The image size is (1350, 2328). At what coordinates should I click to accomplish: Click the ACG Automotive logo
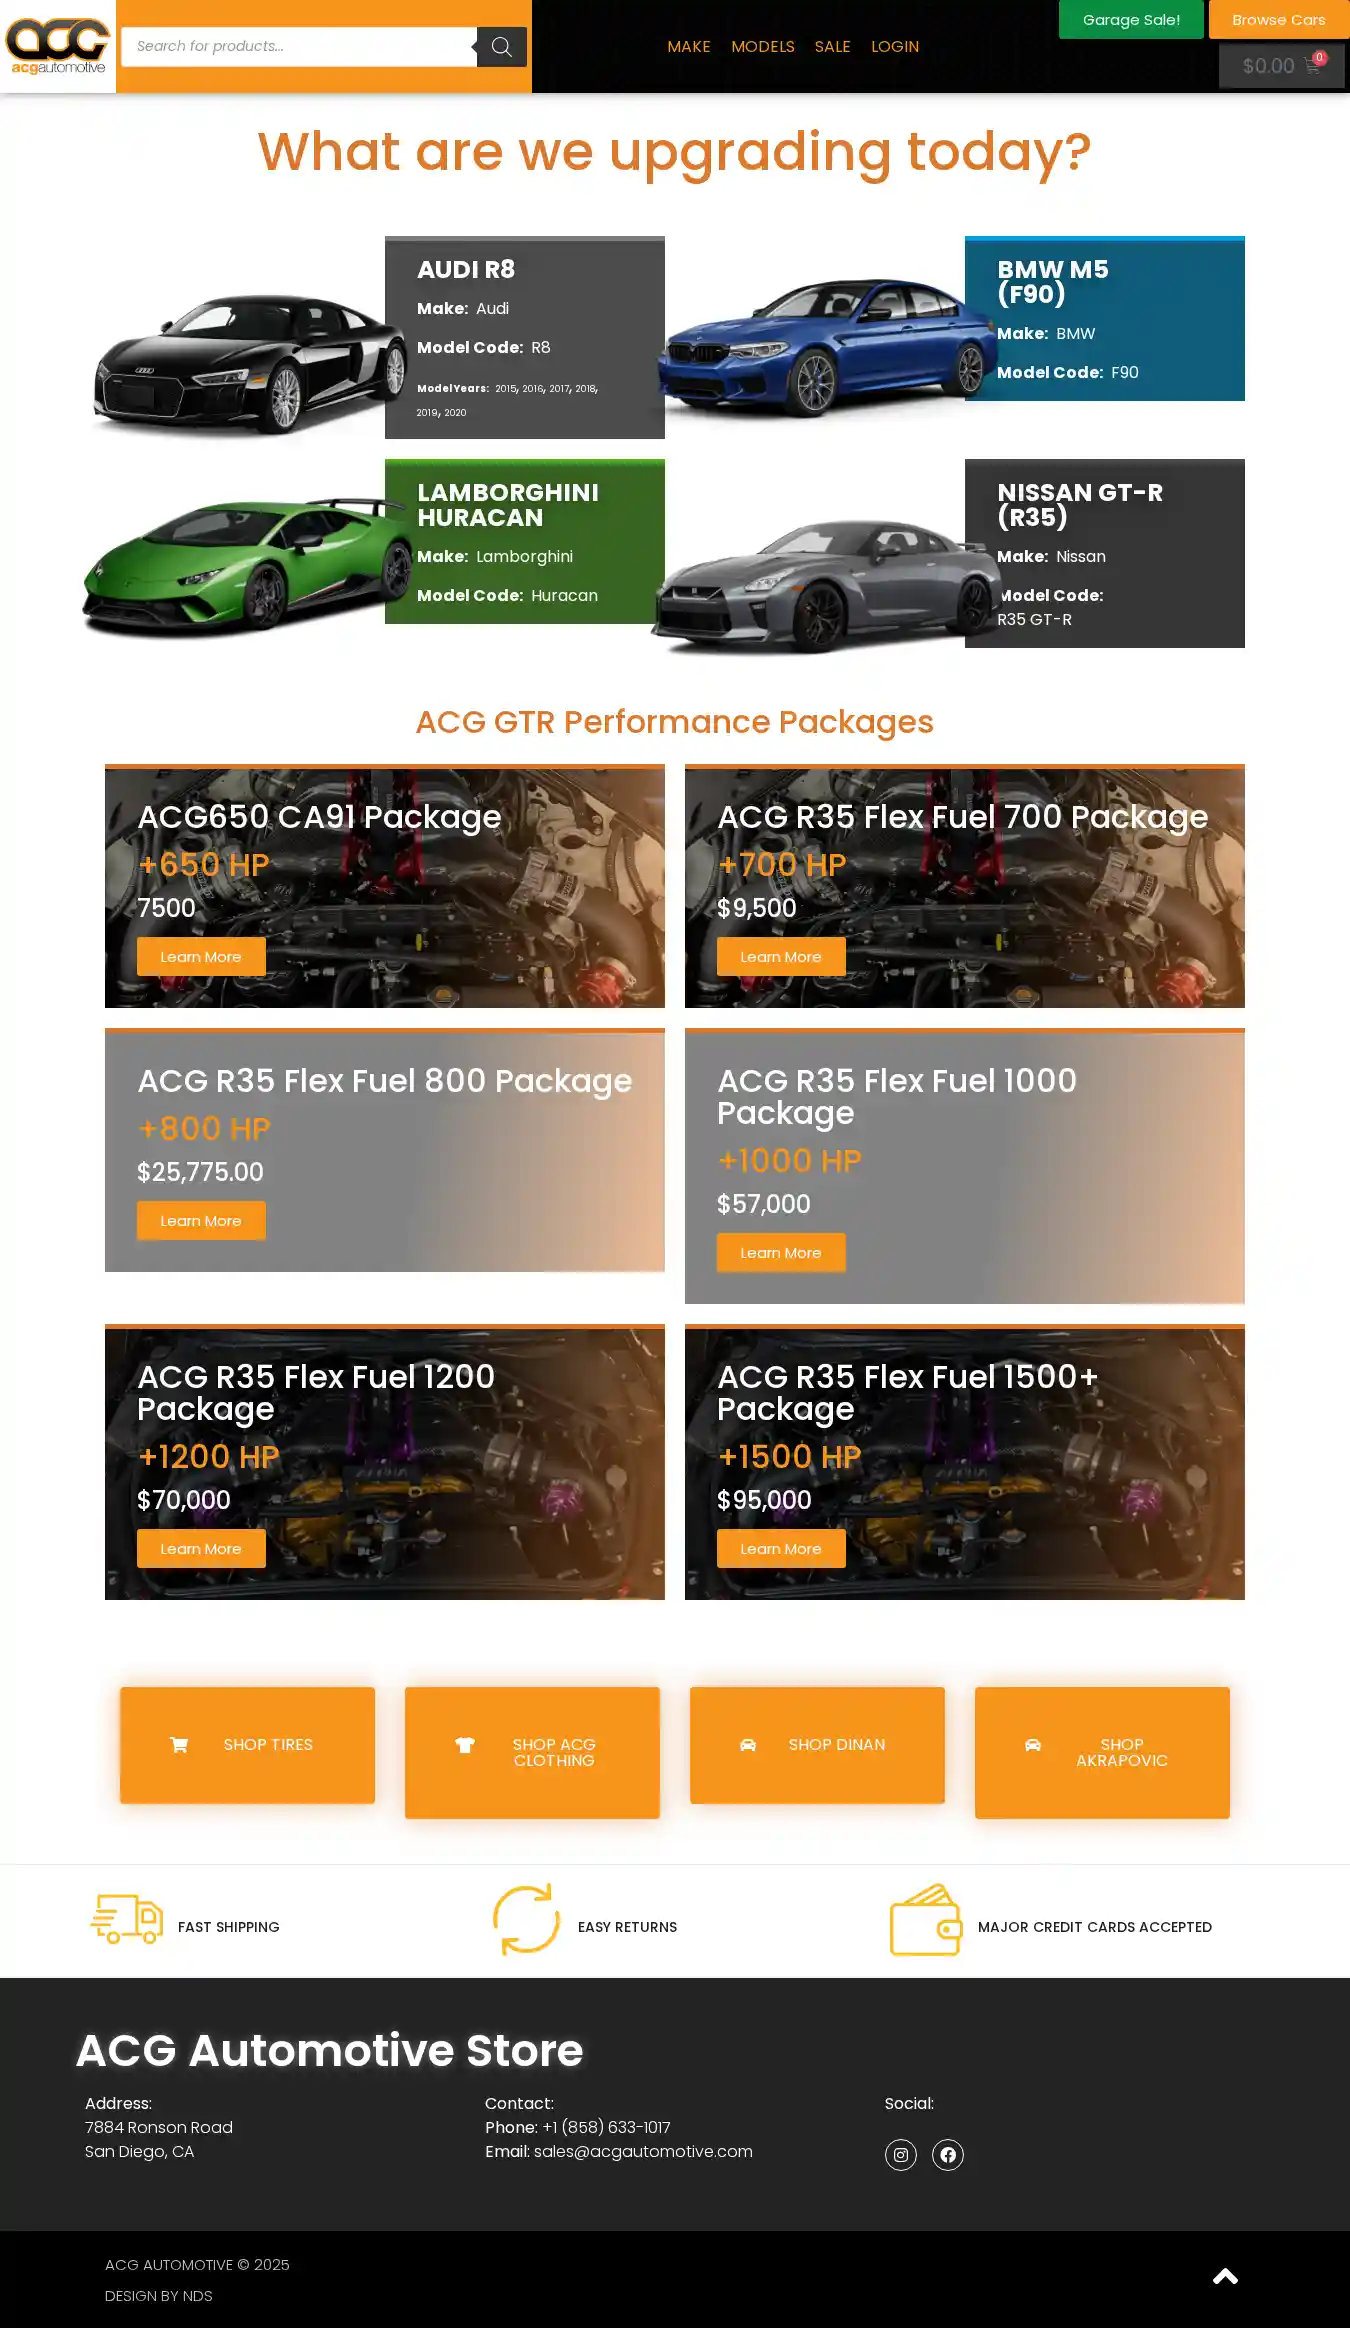tap(58, 46)
